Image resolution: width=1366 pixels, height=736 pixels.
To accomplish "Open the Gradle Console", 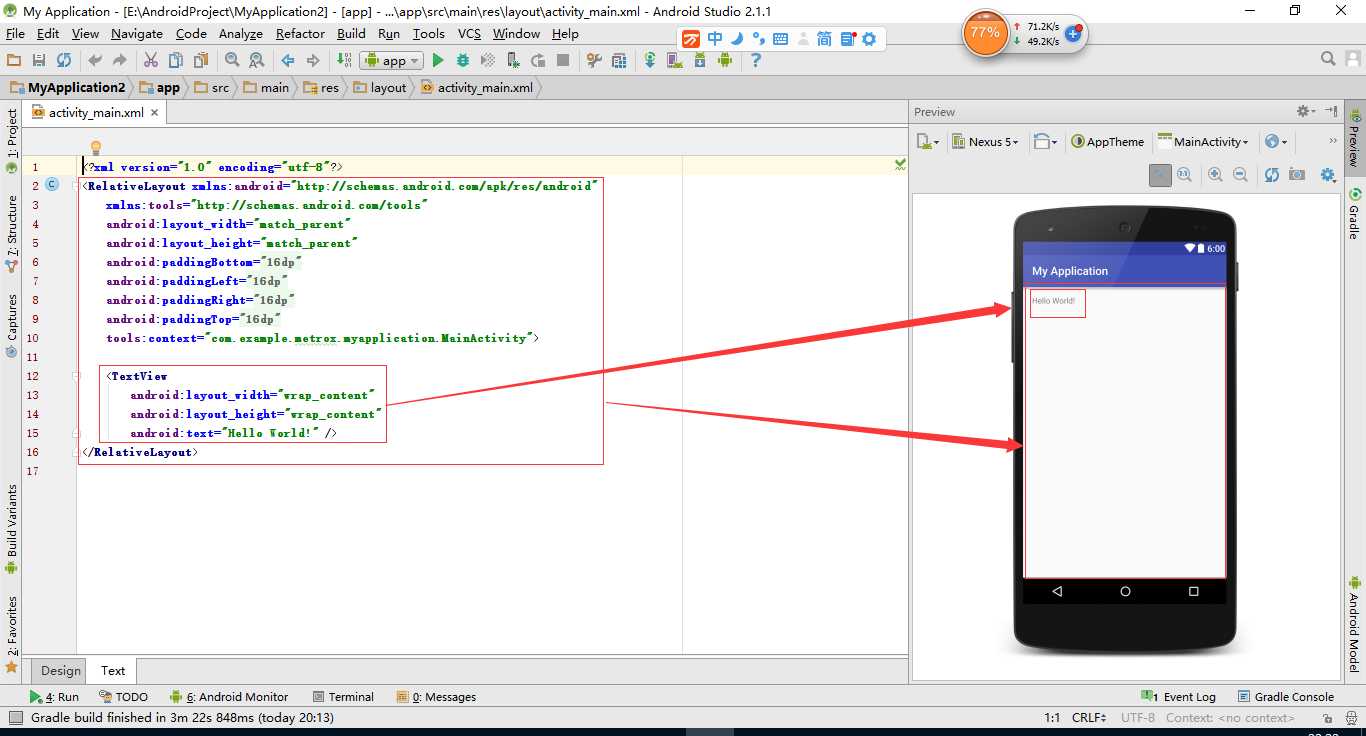I will (1286, 697).
